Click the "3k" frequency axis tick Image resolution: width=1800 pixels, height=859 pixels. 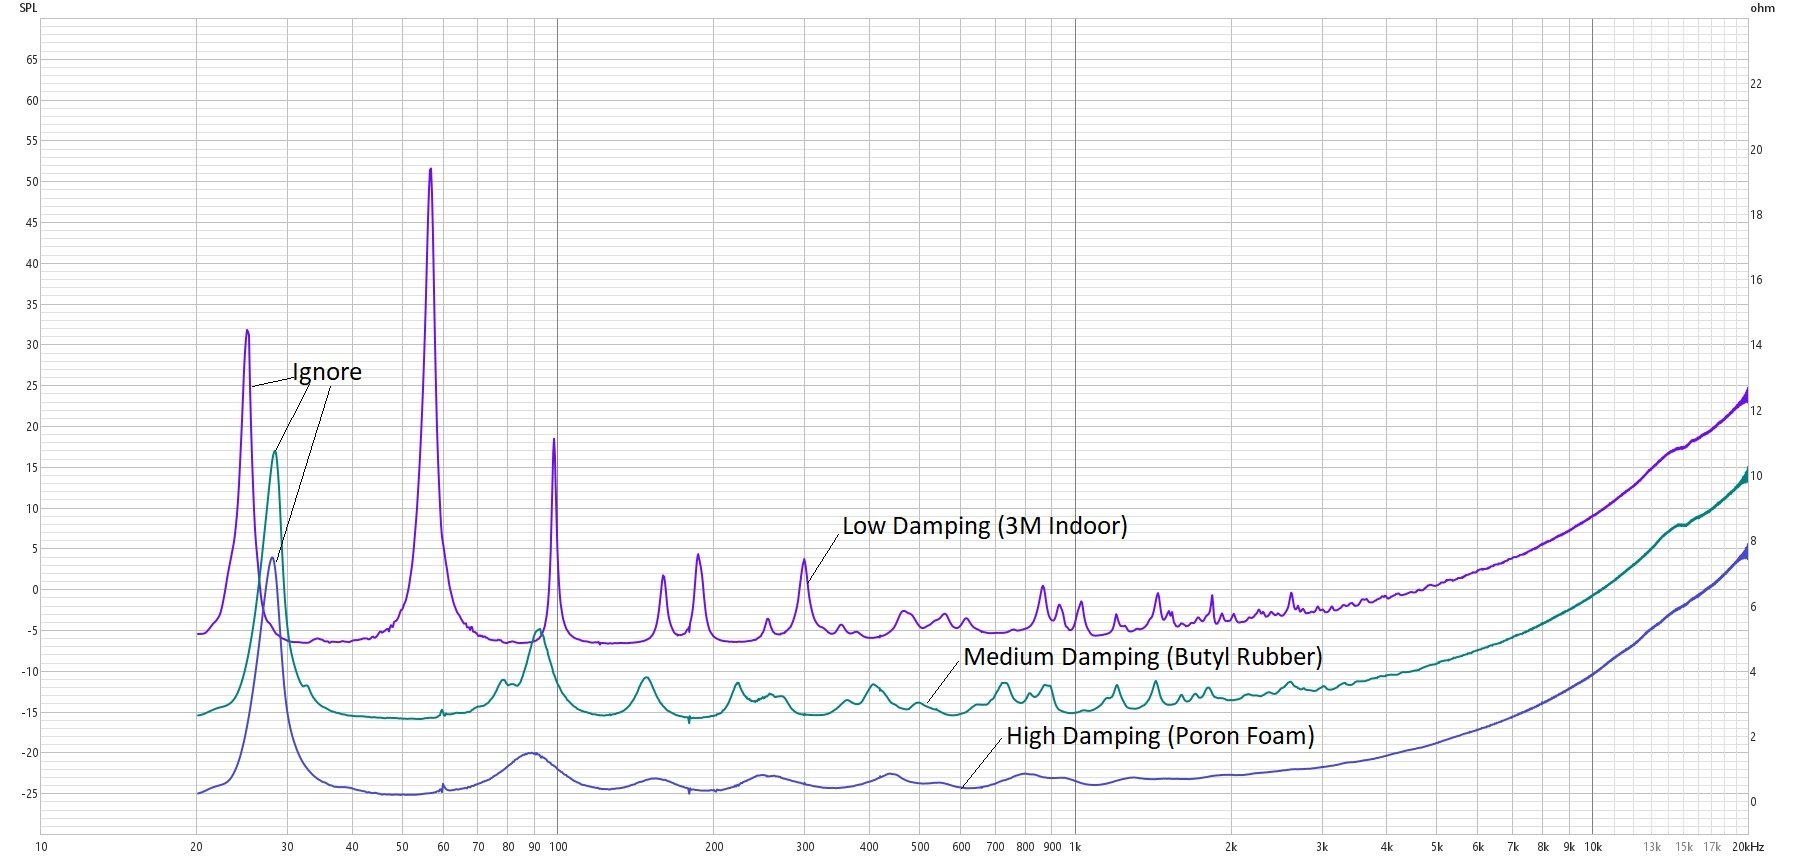tap(1322, 847)
